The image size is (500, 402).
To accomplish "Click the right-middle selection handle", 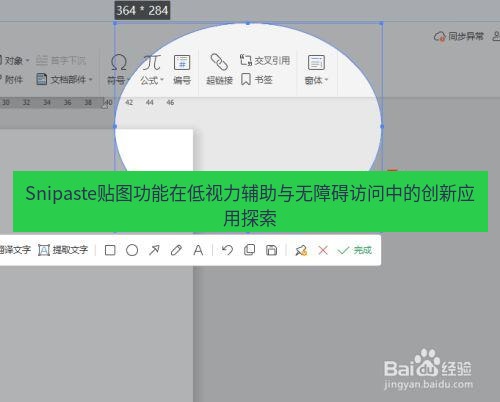I will click(x=382, y=126).
